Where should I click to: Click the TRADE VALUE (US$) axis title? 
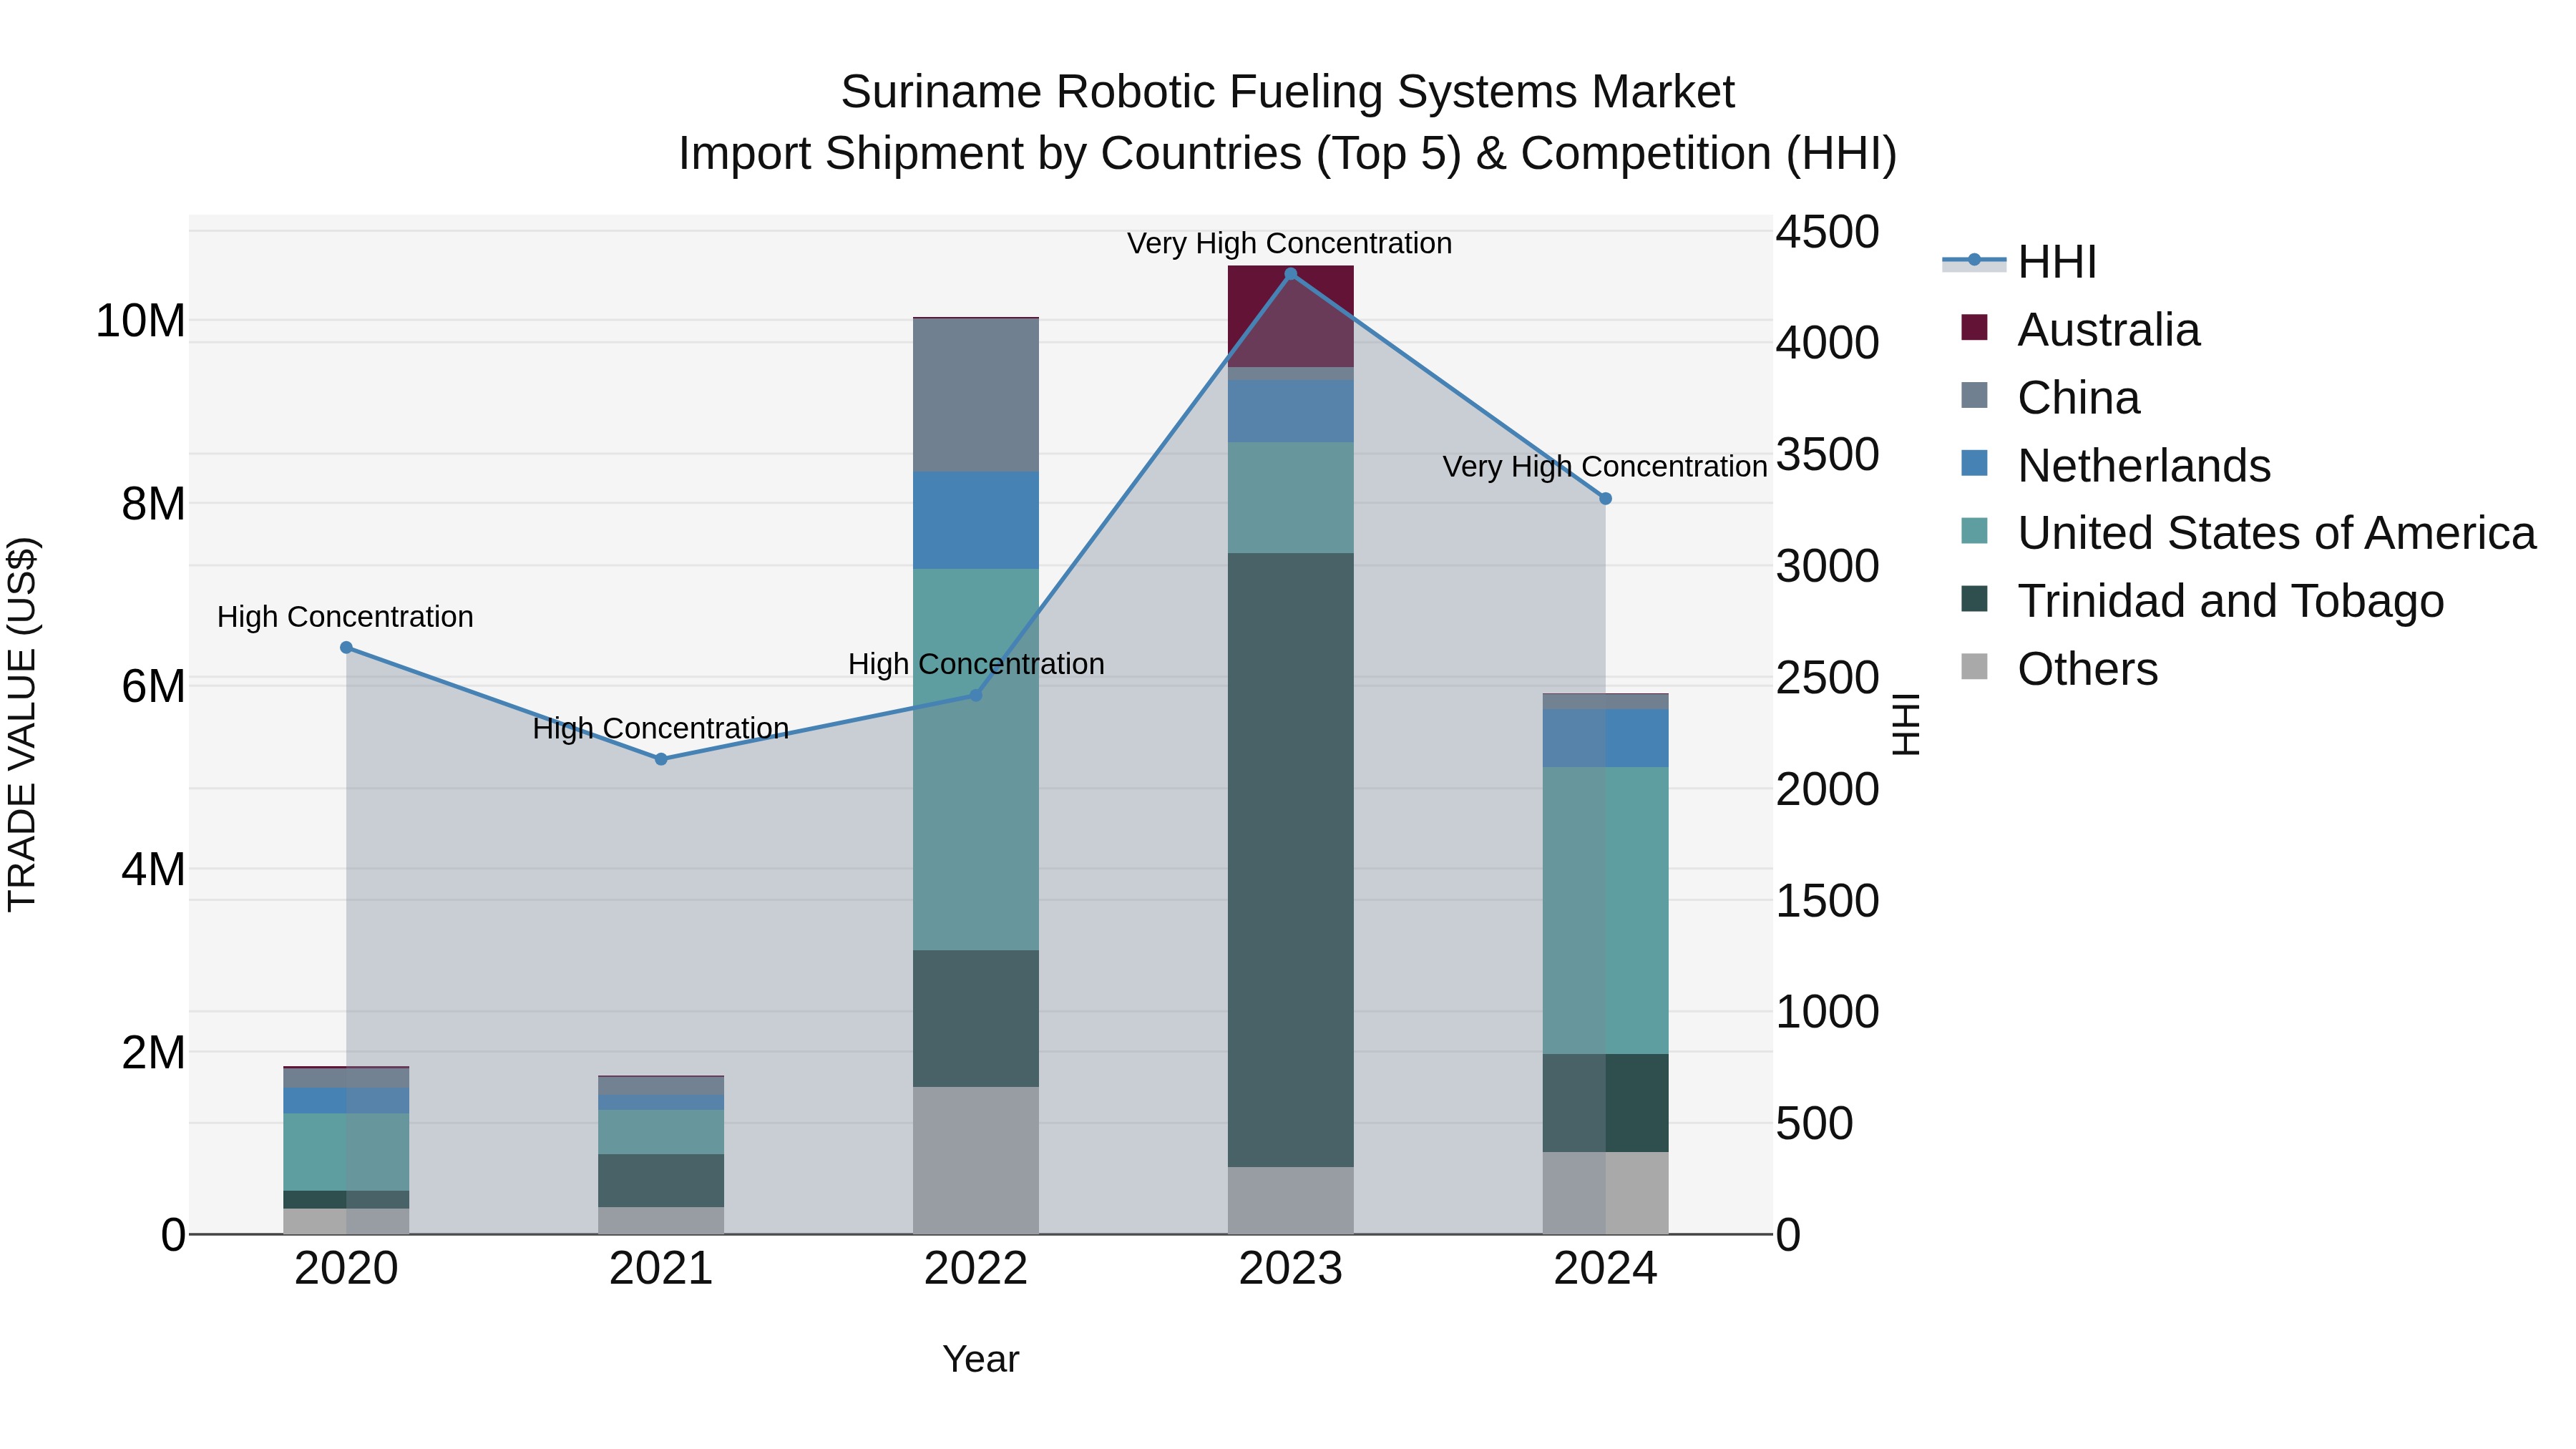(x=22, y=724)
